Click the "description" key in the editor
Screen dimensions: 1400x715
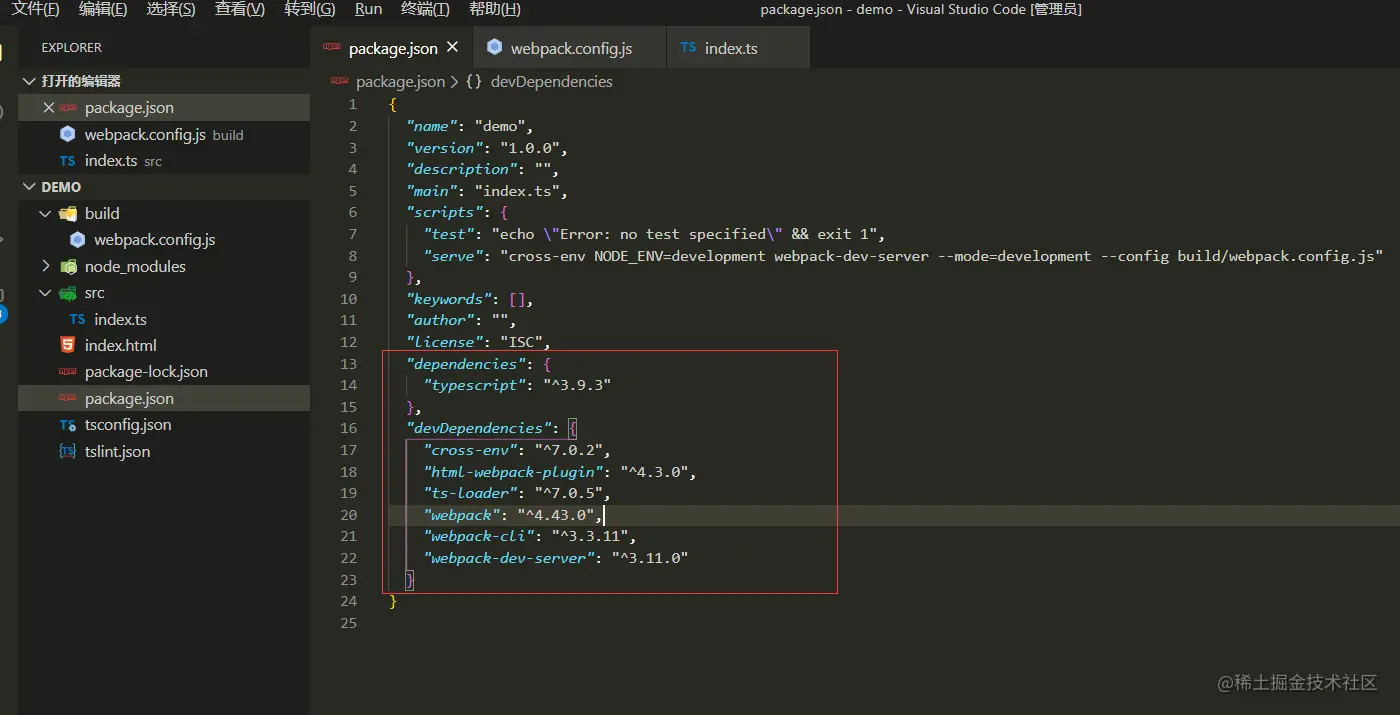pyautogui.click(x=462, y=169)
